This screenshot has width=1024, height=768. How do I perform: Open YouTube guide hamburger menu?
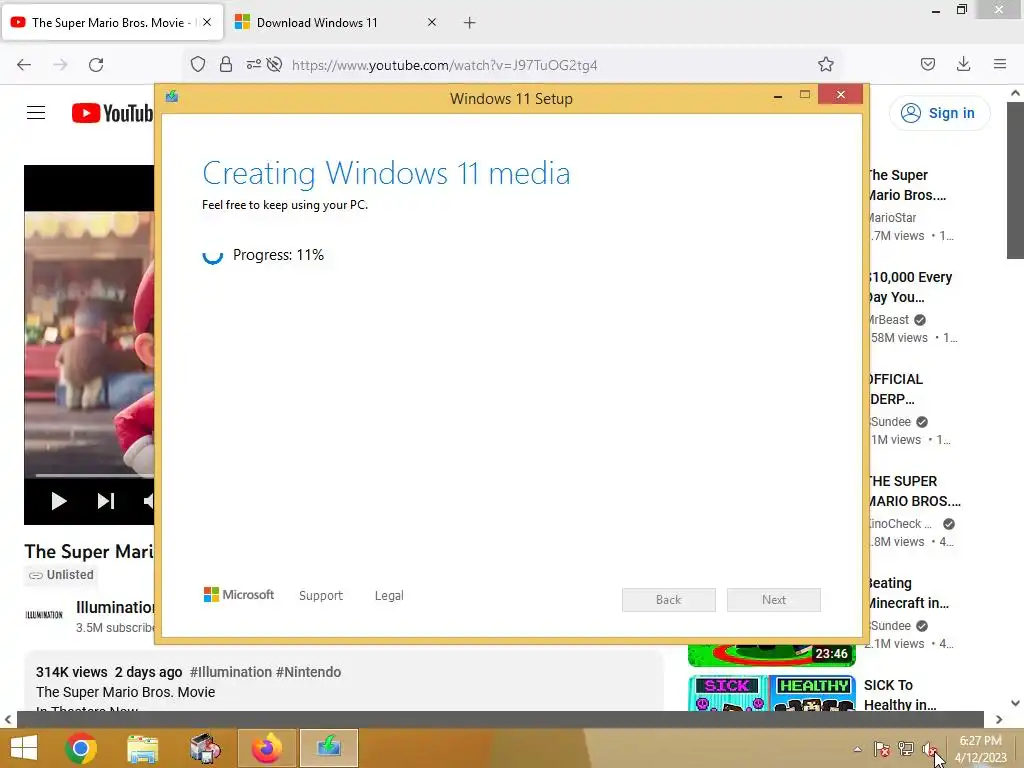36,113
